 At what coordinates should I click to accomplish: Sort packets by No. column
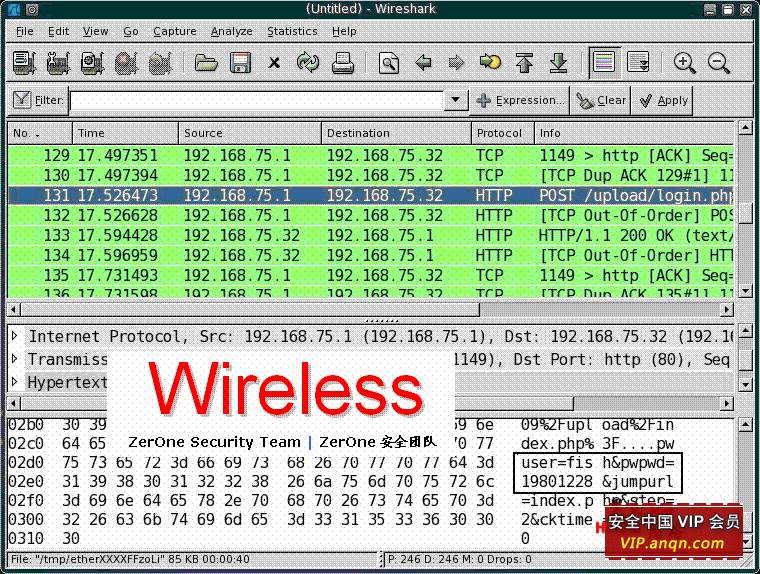coord(40,133)
